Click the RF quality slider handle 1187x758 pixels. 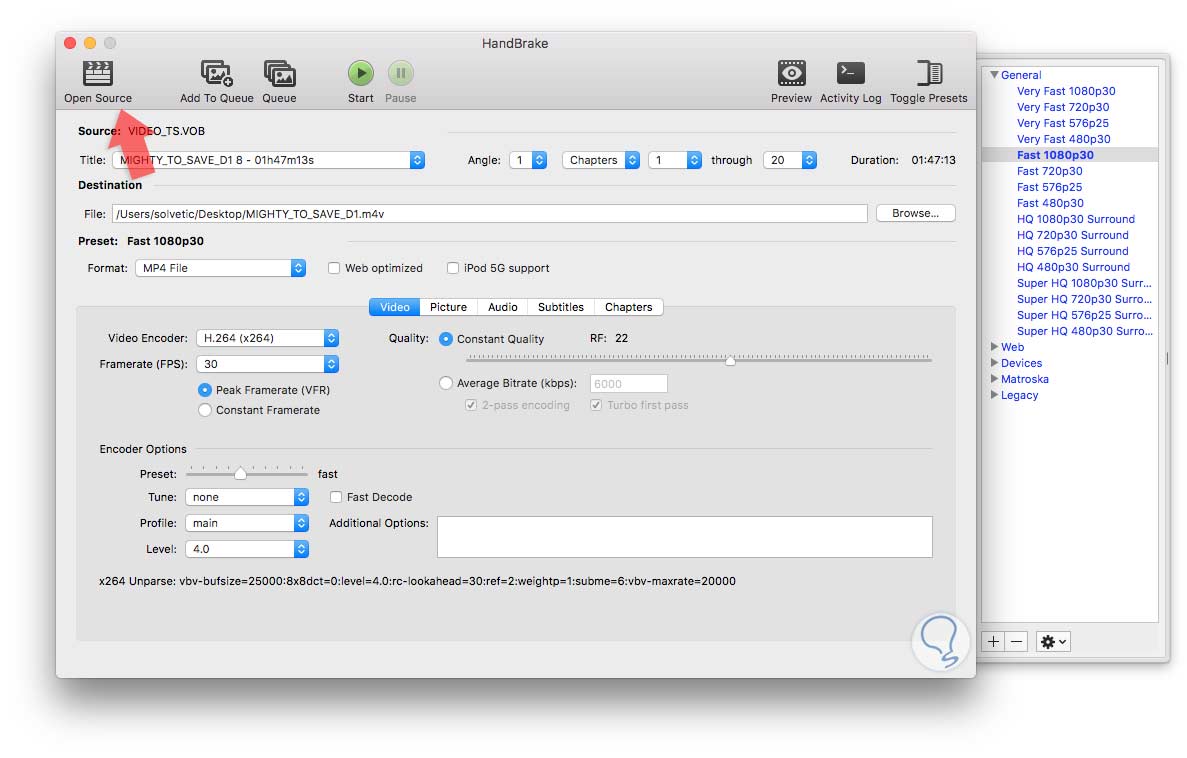pos(730,360)
